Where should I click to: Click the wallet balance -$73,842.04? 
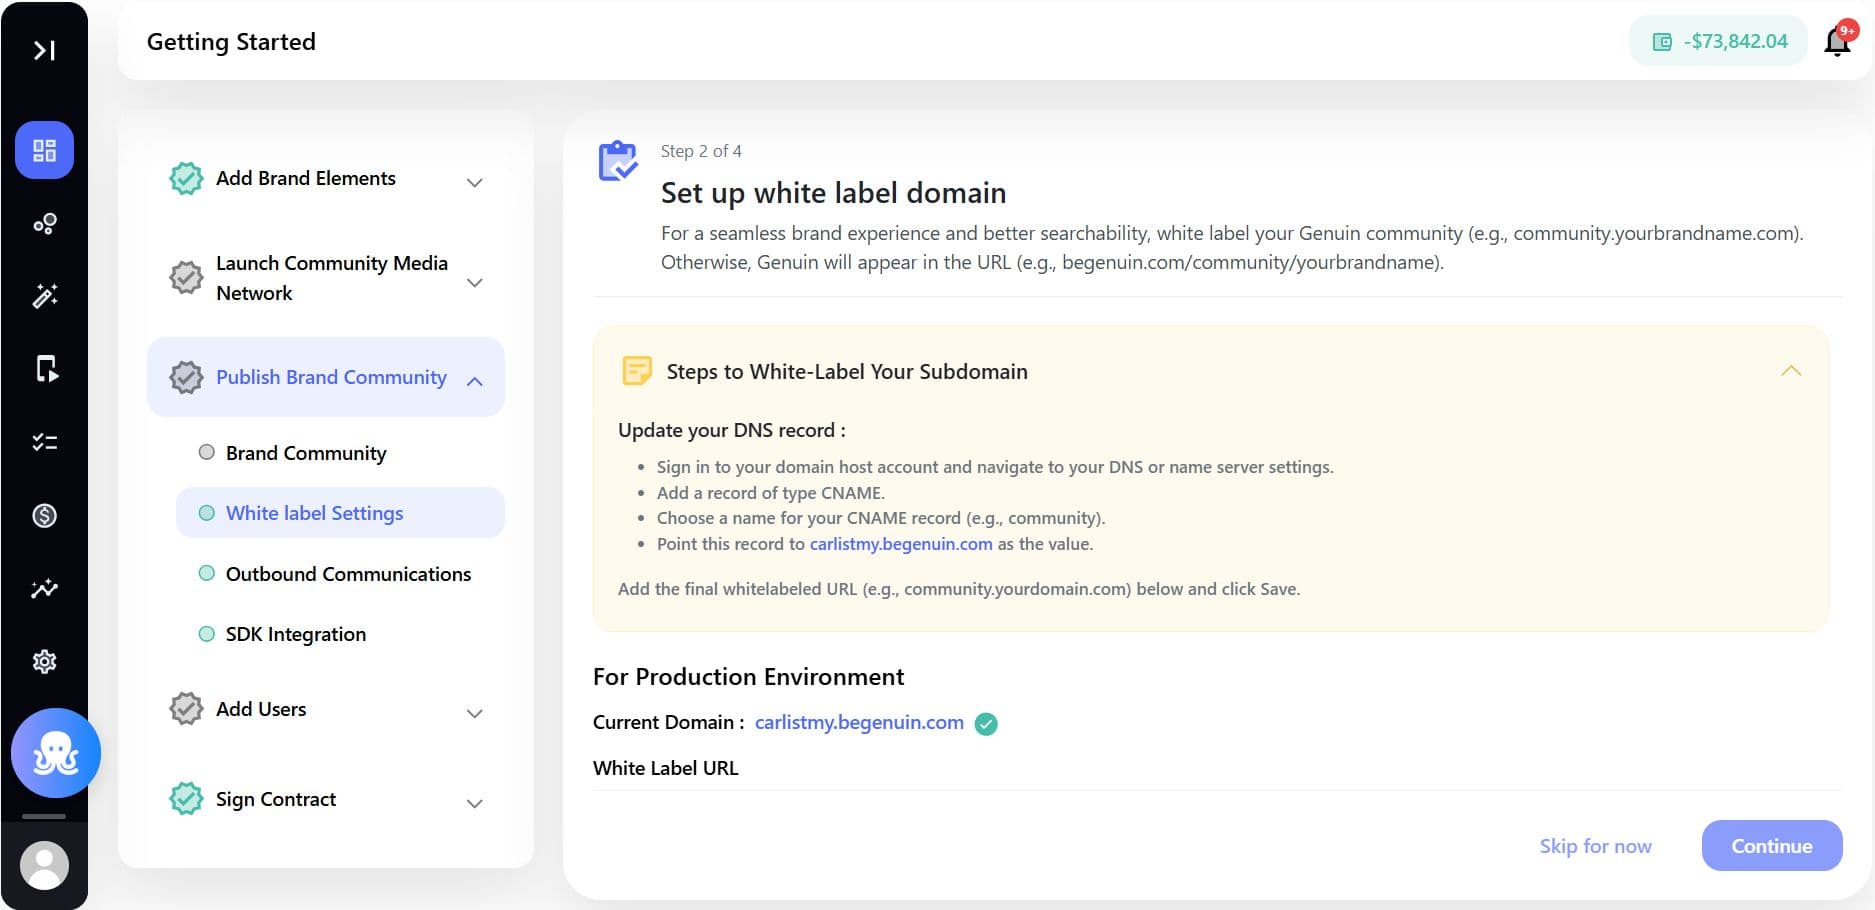point(1720,41)
